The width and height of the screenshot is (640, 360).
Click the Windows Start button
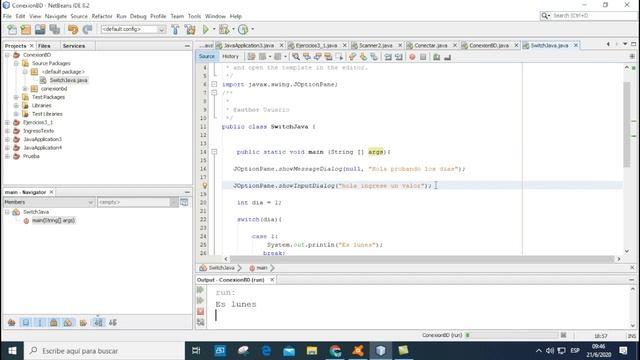pyautogui.click(x=12, y=351)
